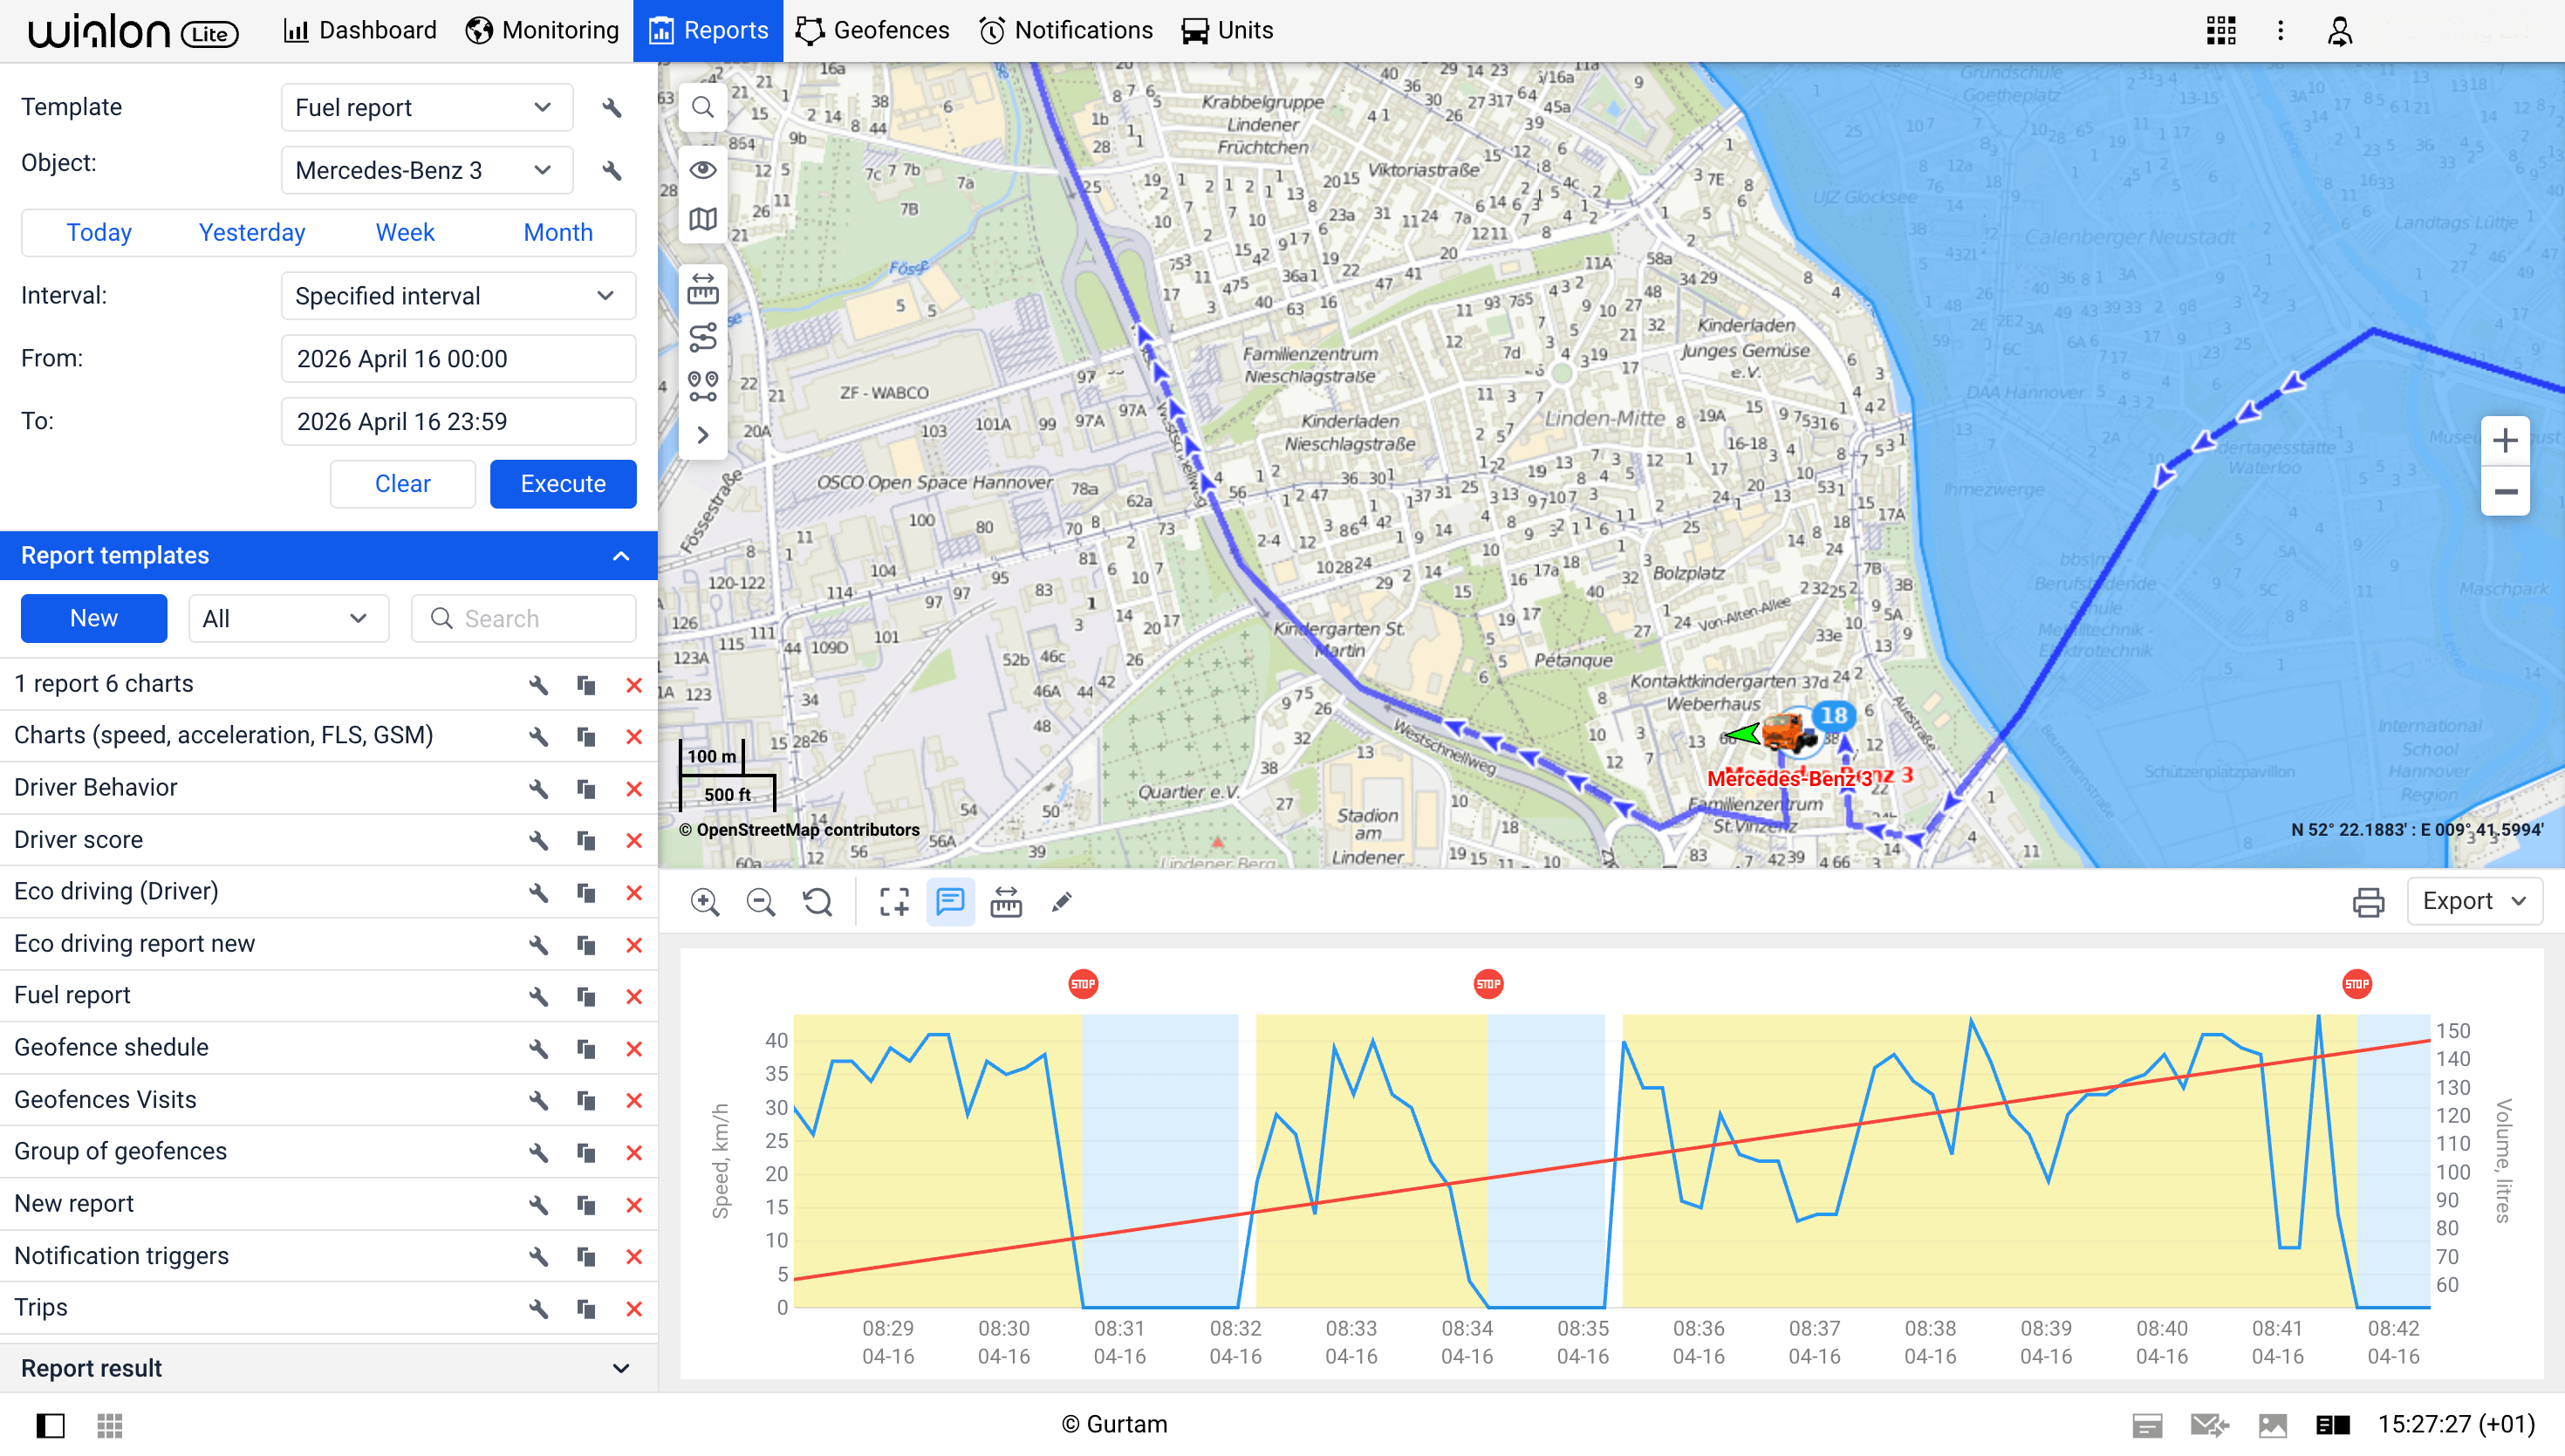Image resolution: width=2565 pixels, height=1456 pixels.
Task: Open the Monitoring tab
Action: (x=542, y=31)
